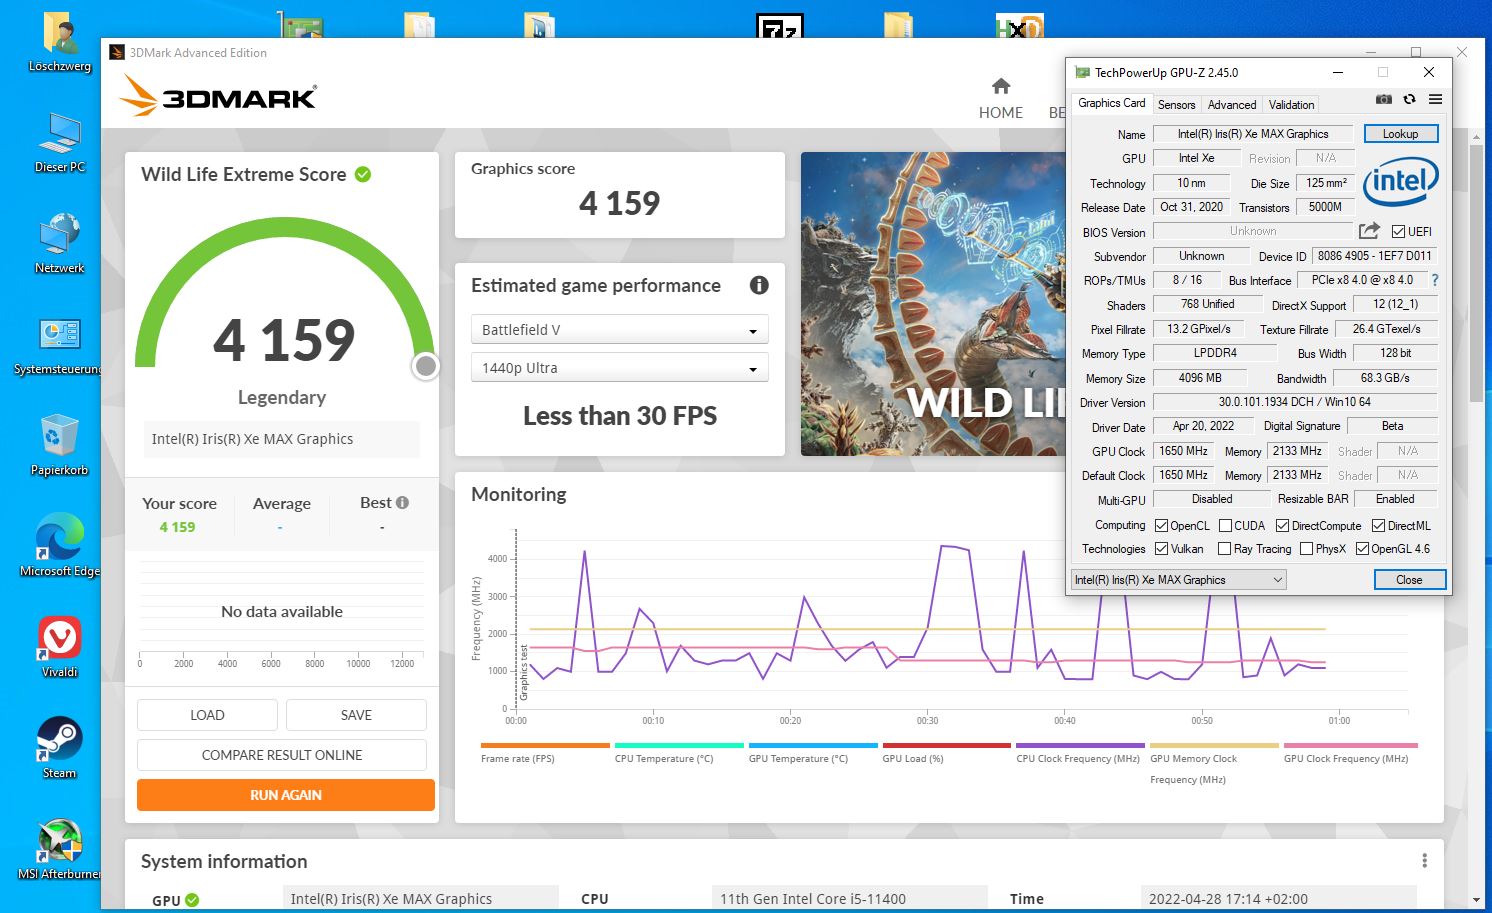1492x913 pixels.
Task: Click the LOAD button
Action: [x=207, y=715]
